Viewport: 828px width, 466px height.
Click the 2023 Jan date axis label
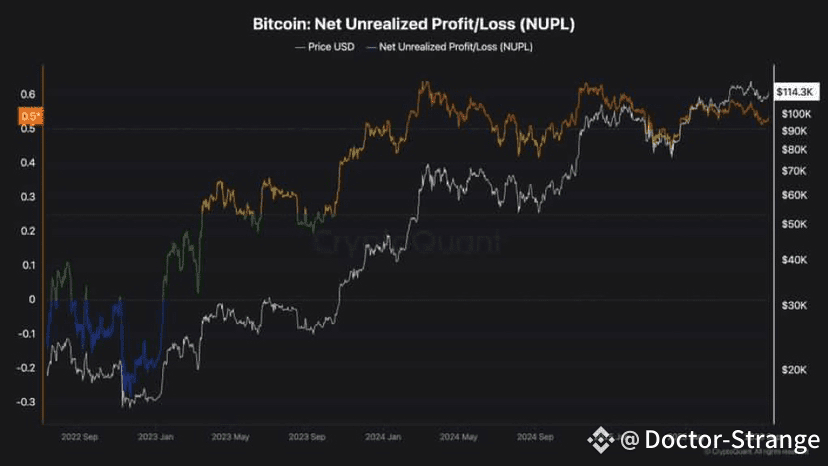pyautogui.click(x=155, y=437)
